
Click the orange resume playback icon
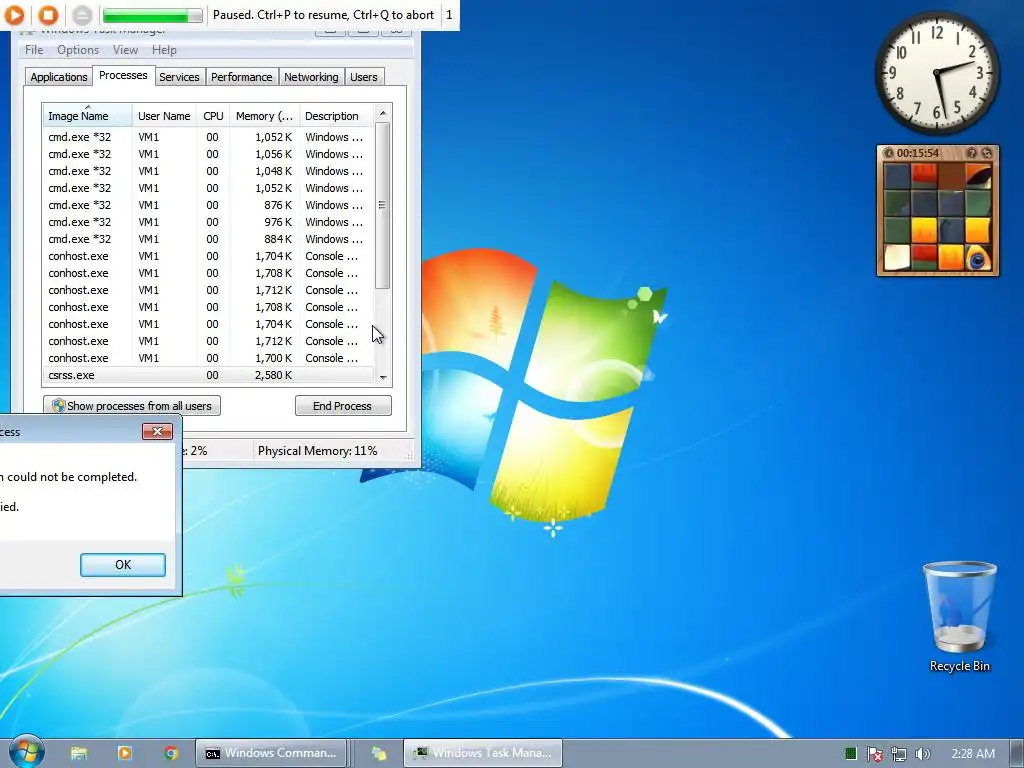pos(14,14)
